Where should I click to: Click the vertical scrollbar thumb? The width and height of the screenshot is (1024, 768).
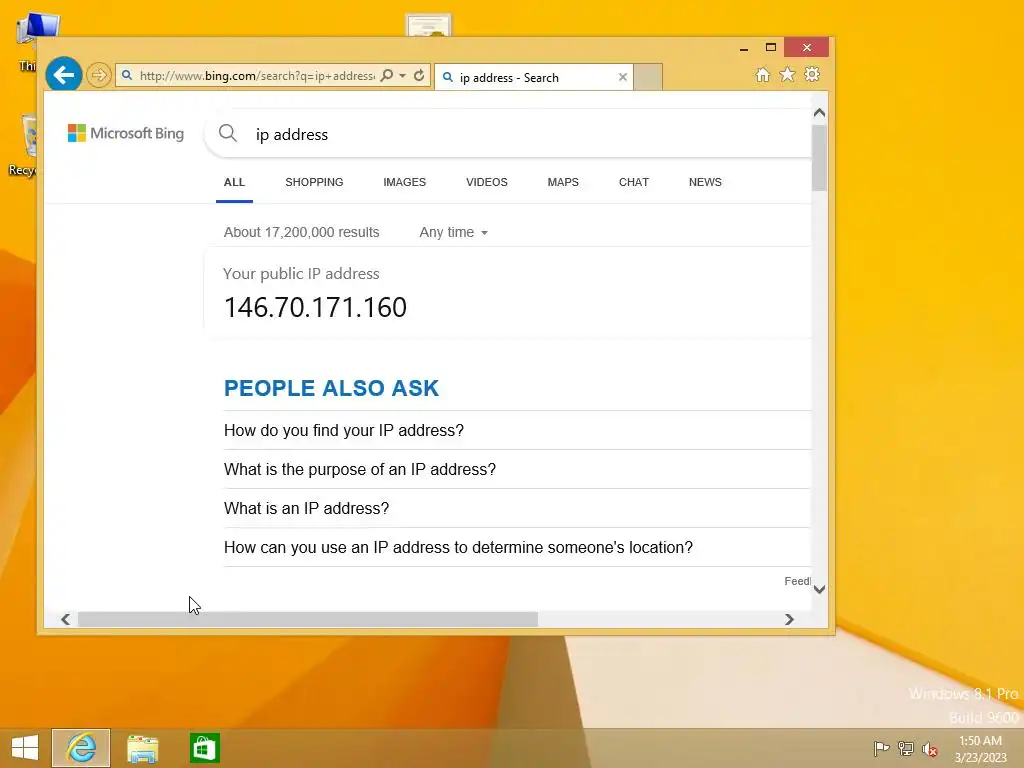820,158
